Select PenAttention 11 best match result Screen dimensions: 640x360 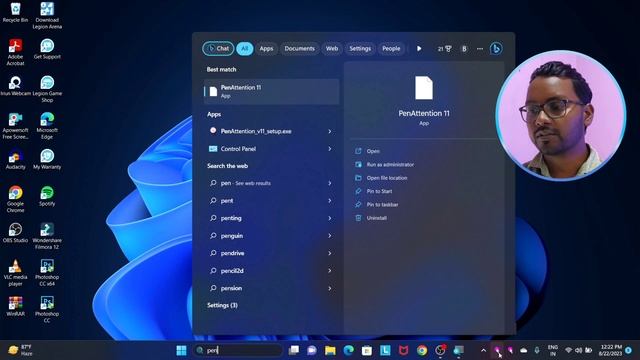coord(271,91)
